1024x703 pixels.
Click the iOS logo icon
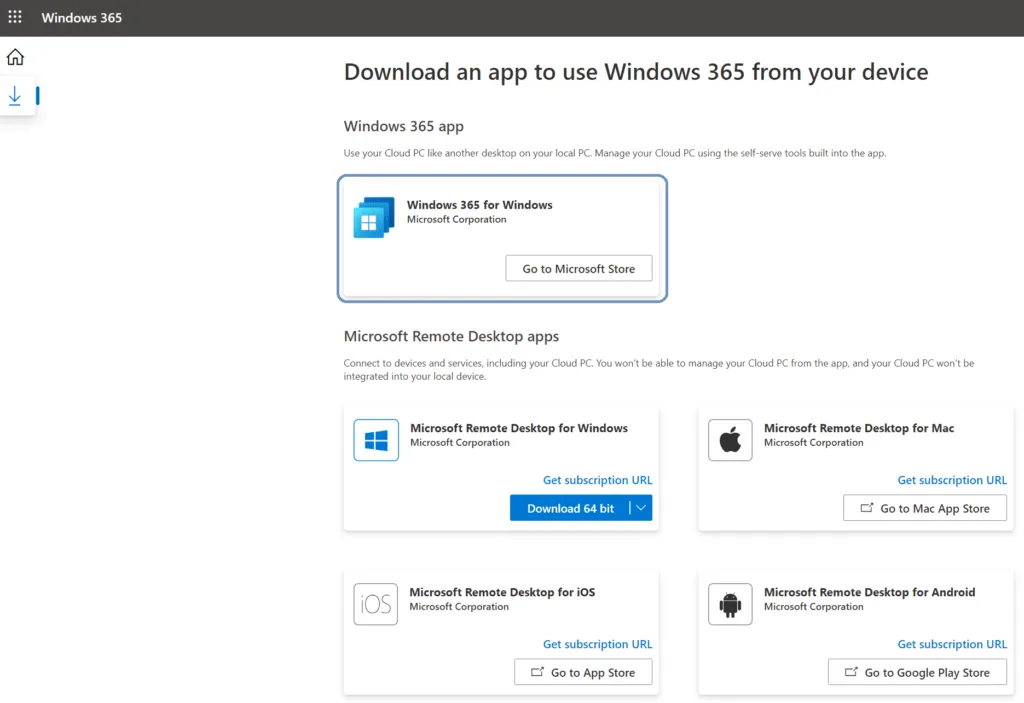[375, 604]
